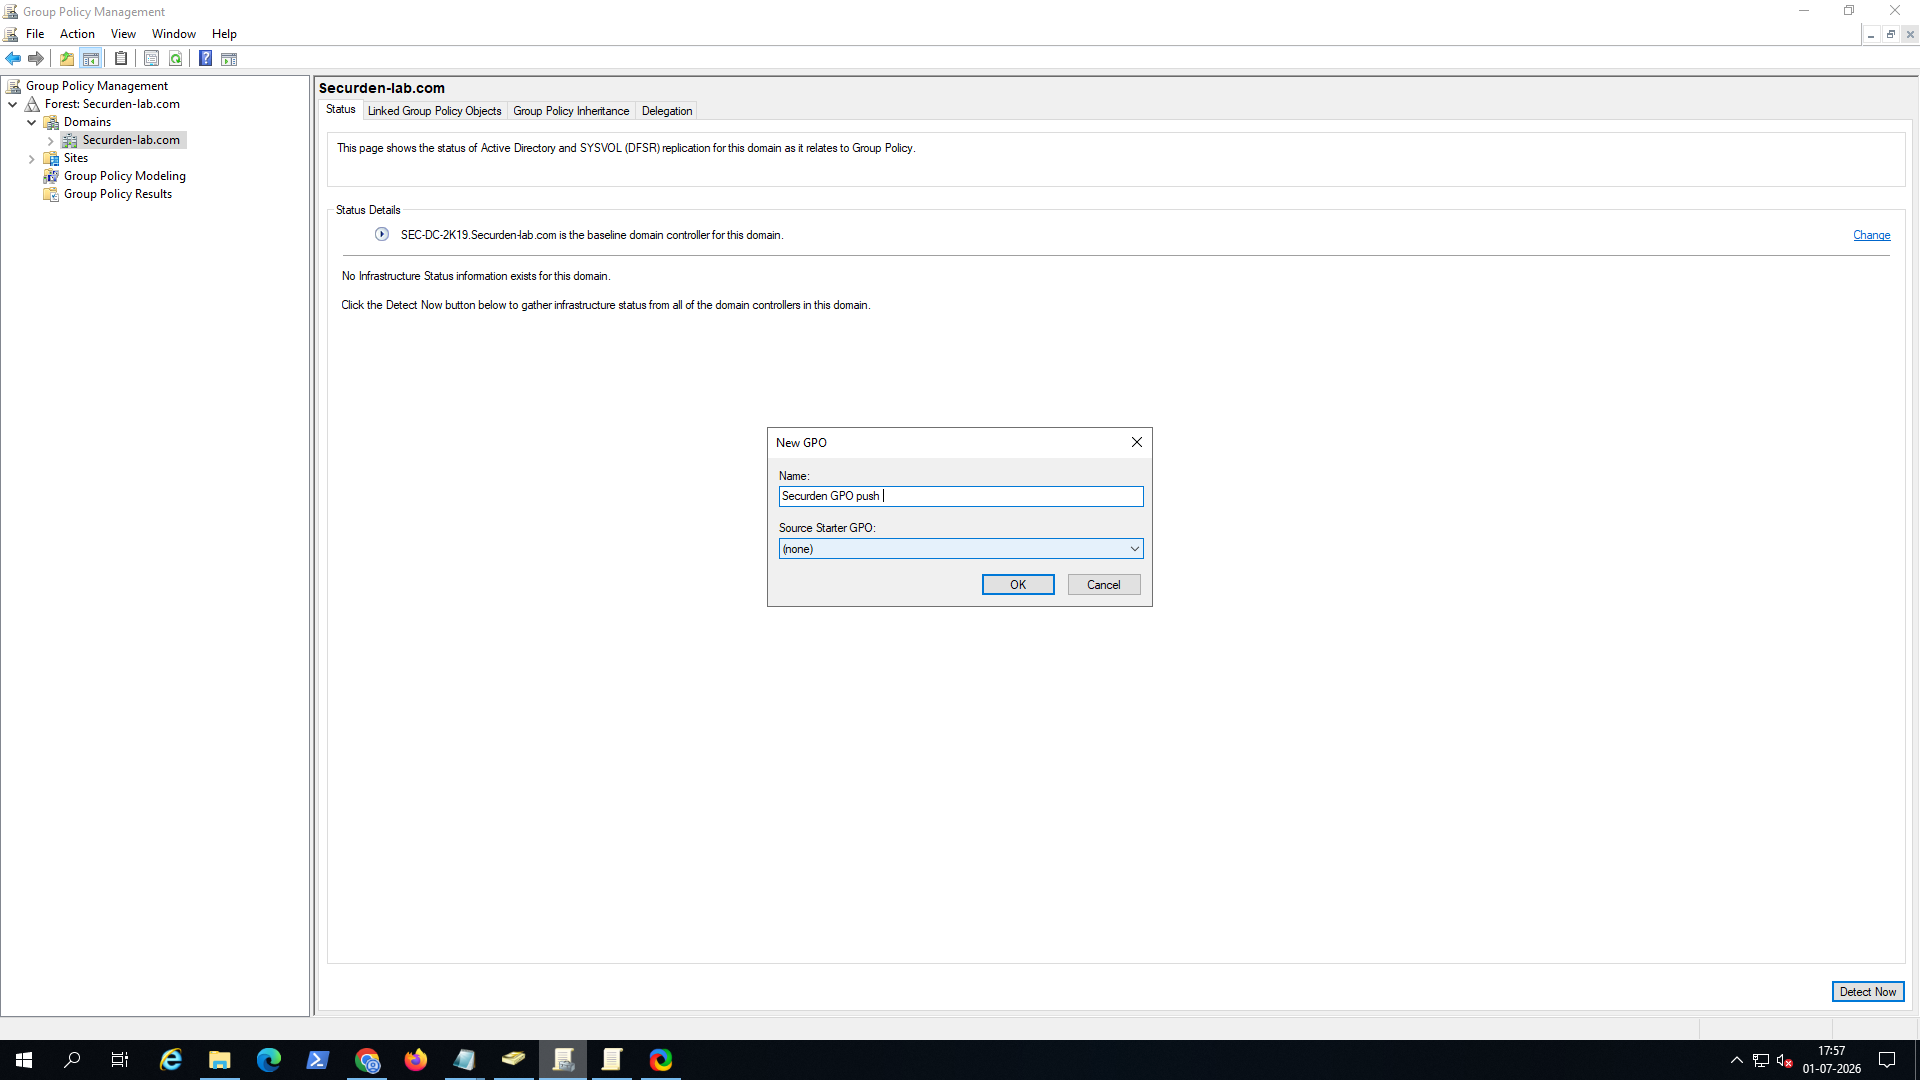Click the Up One Level folder icon
The width and height of the screenshot is (1920, 1080).
click(67, 59)
